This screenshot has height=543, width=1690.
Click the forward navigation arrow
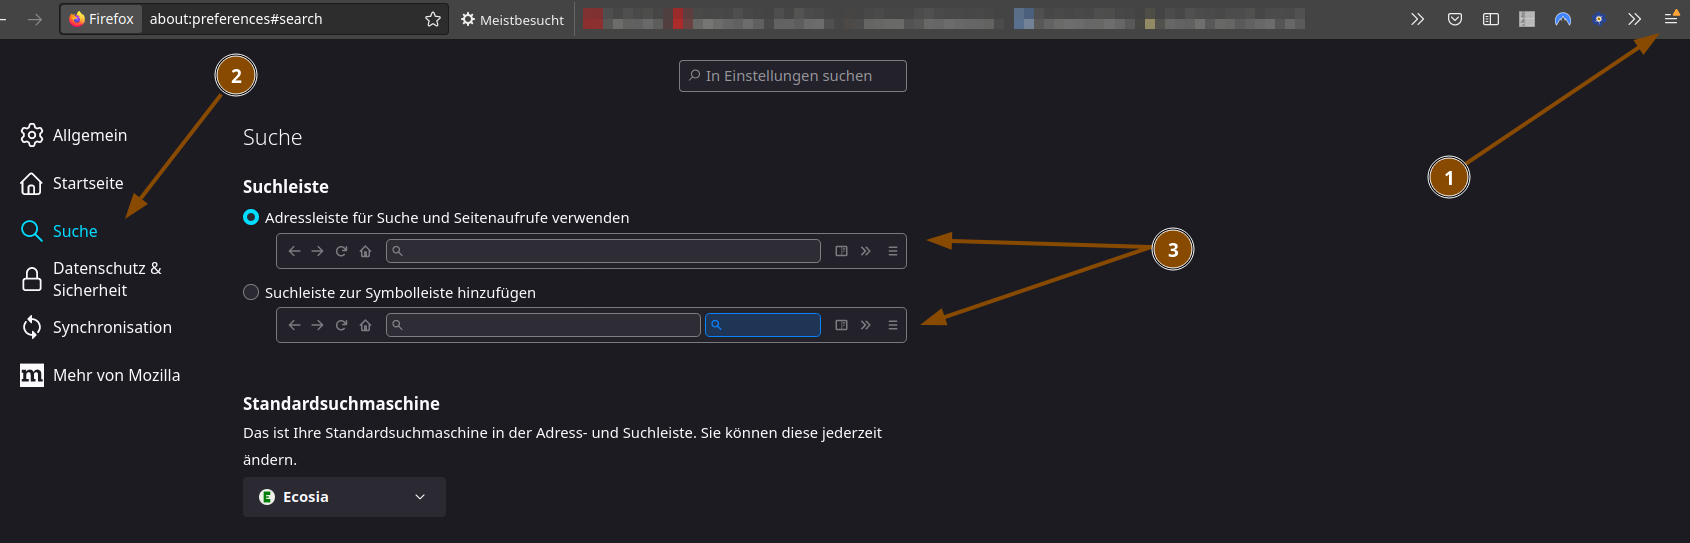[35, 19]
